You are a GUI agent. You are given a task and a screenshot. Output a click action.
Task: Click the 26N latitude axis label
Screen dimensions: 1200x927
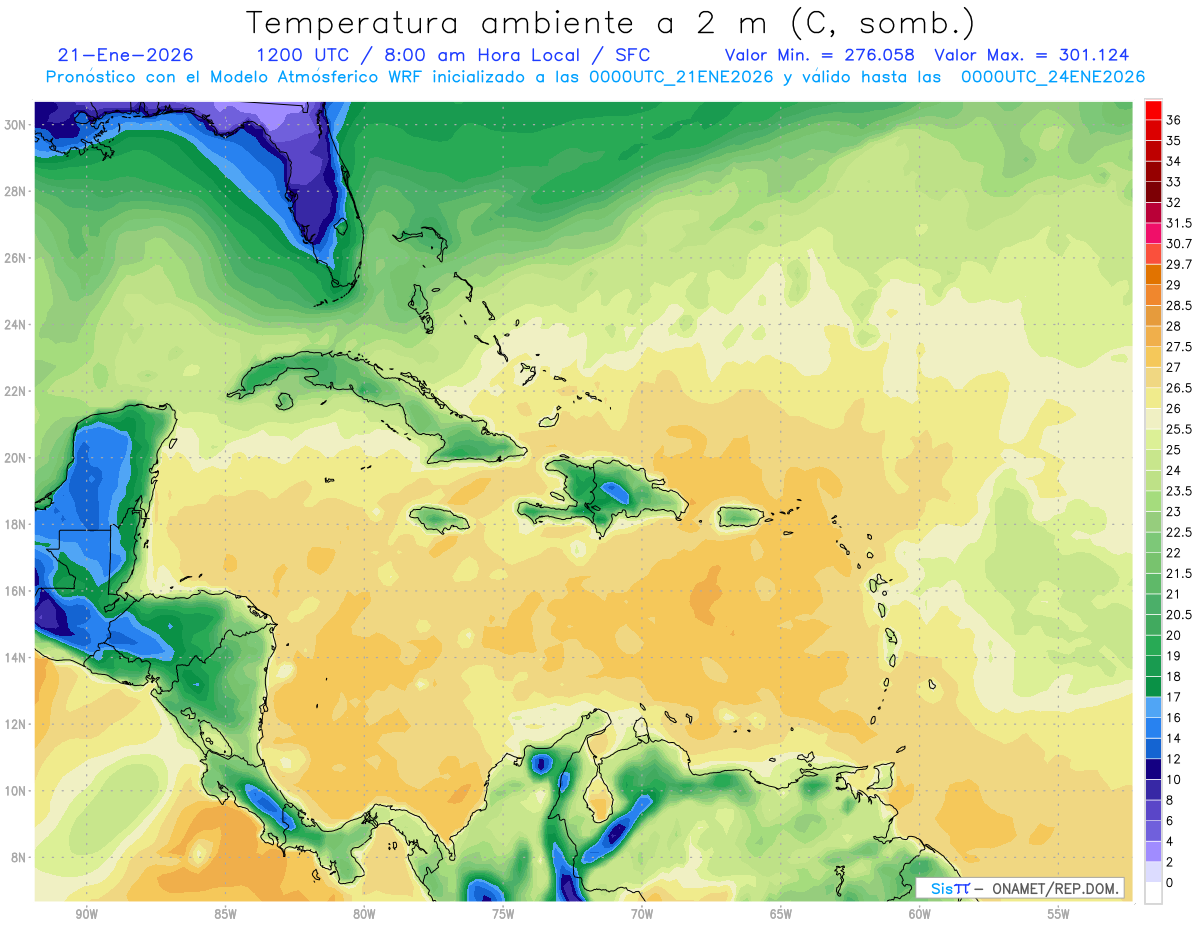pyautogui.click(x=15, y=258)
